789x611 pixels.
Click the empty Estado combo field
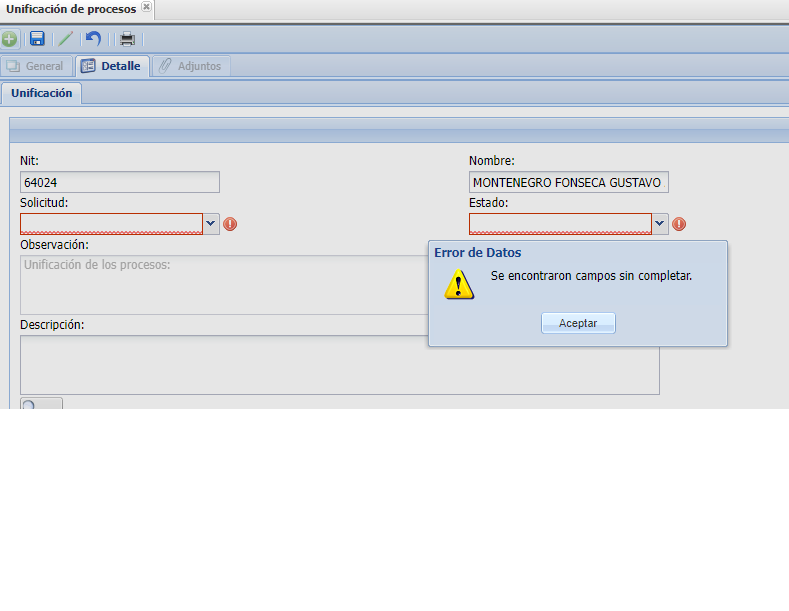(x=560, y=224)
